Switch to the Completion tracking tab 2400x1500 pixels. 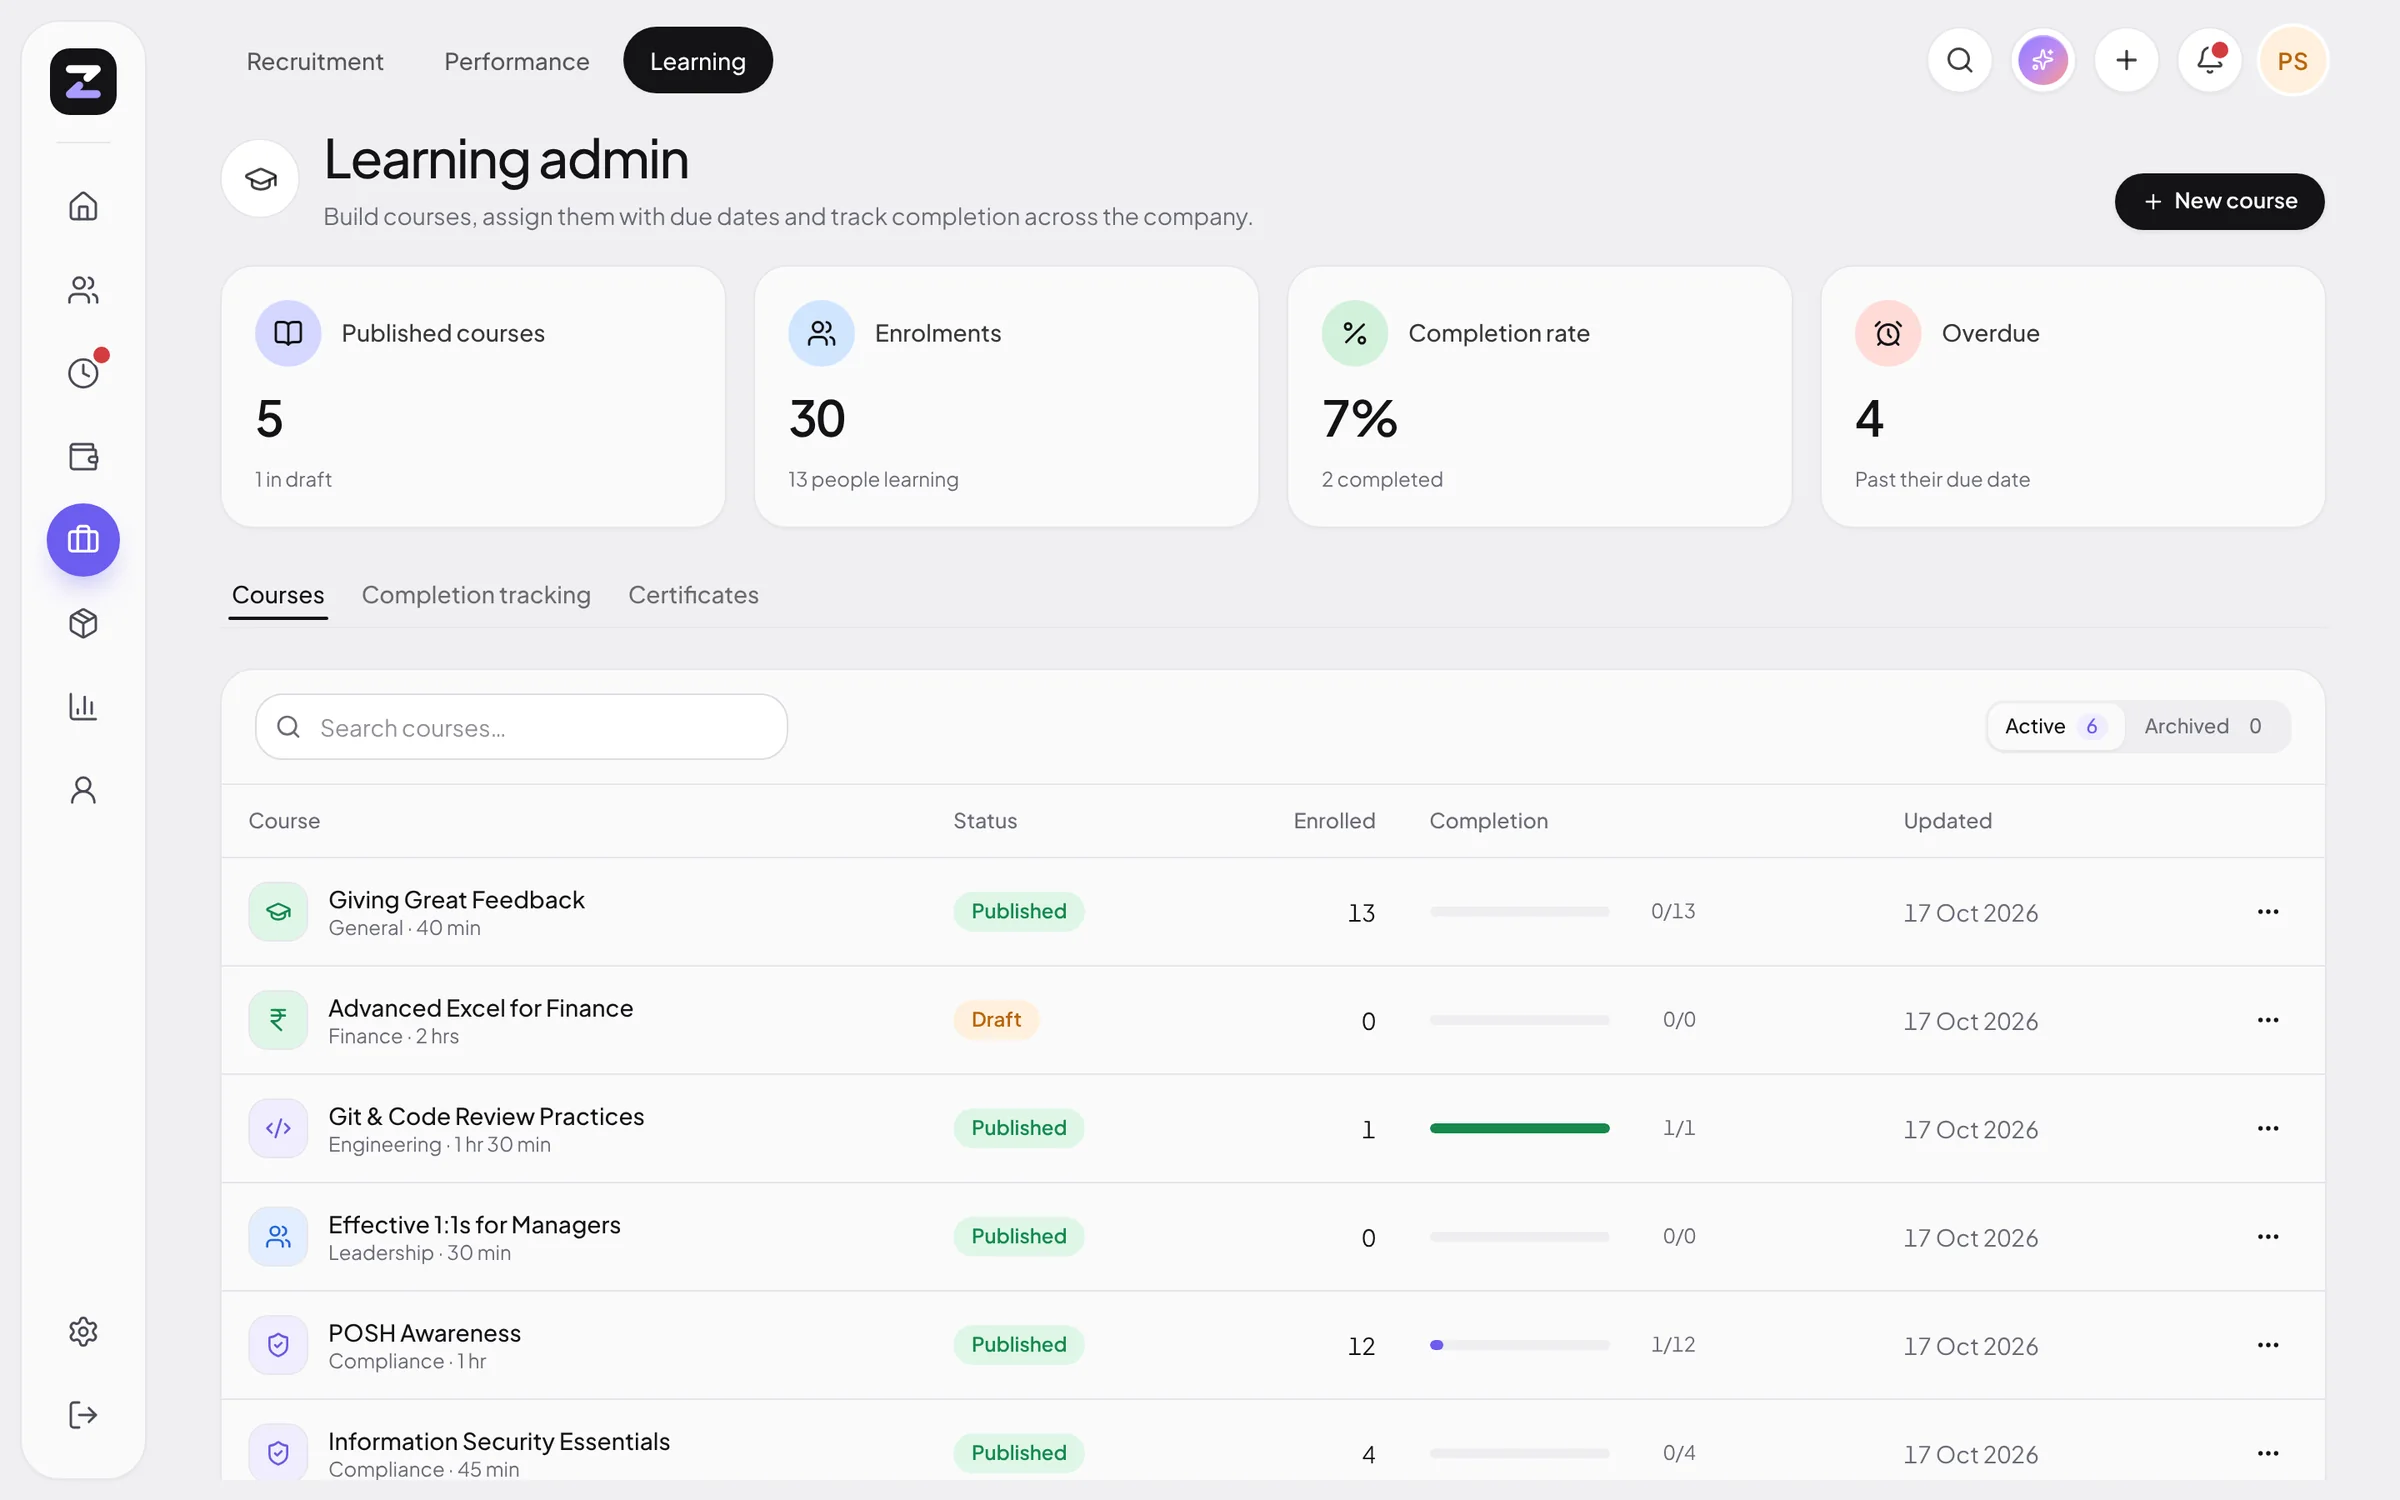pos(476,595)
